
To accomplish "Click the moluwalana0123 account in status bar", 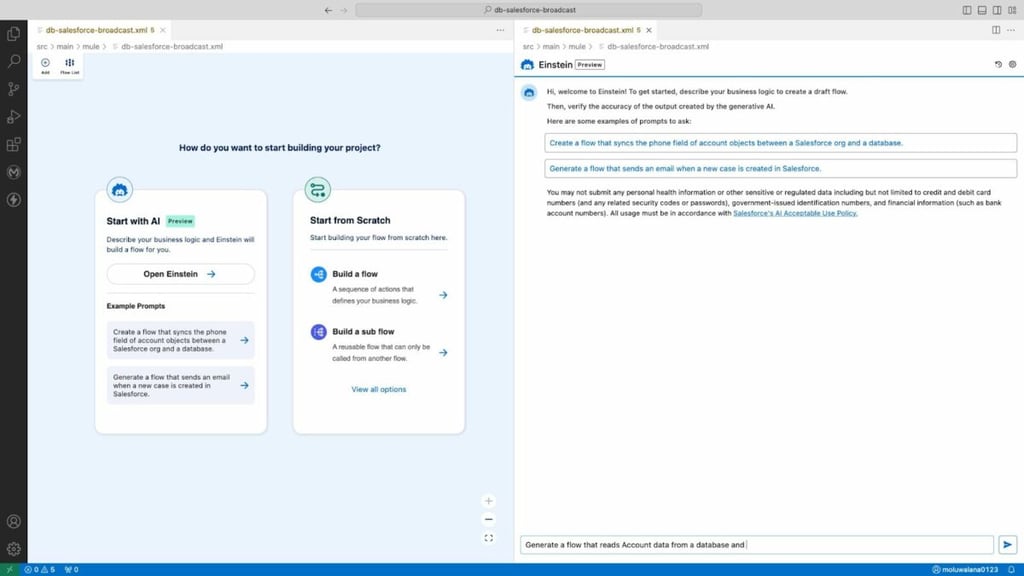I will point(965,569).
